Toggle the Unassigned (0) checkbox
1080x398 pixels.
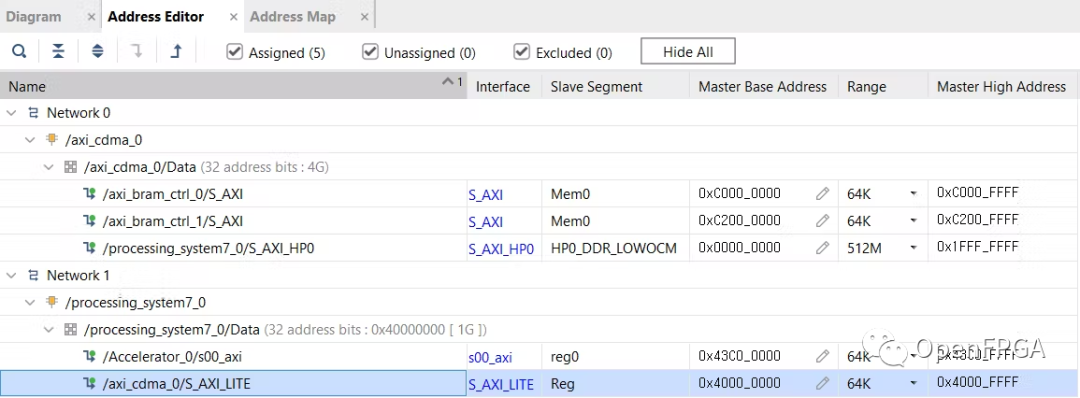370,52
